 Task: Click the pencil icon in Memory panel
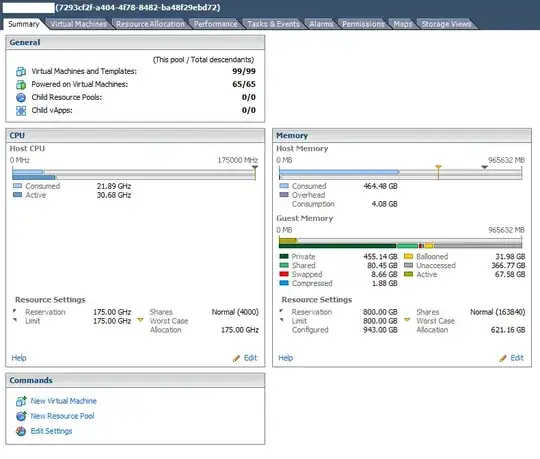(503, 358)
